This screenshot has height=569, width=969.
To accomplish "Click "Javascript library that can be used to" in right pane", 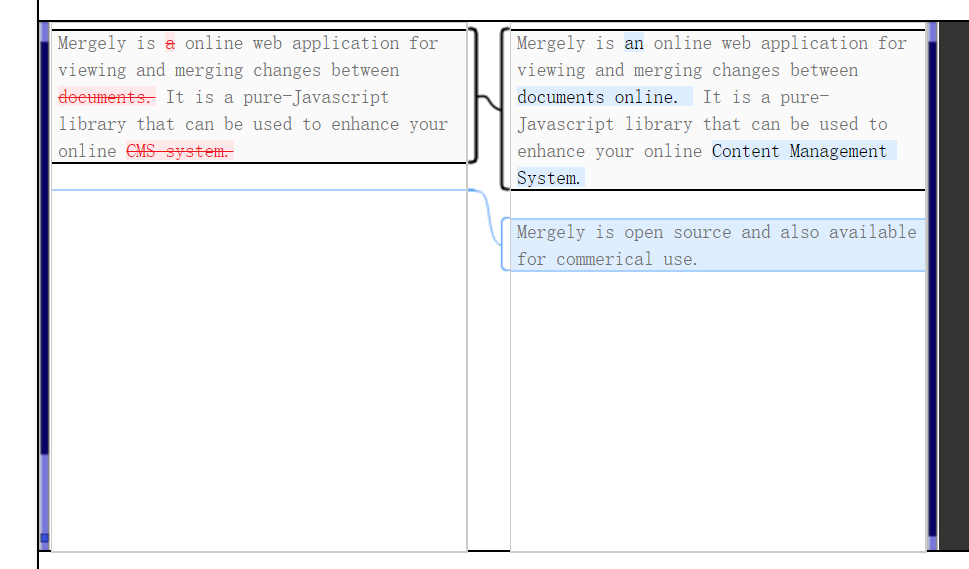I will point(703,124).
